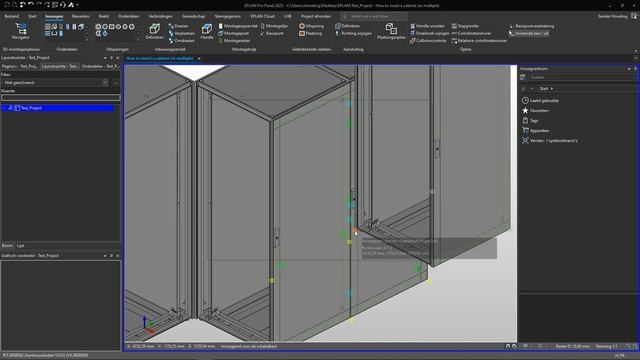Click Coördinateninvoer option

(471, 33)
